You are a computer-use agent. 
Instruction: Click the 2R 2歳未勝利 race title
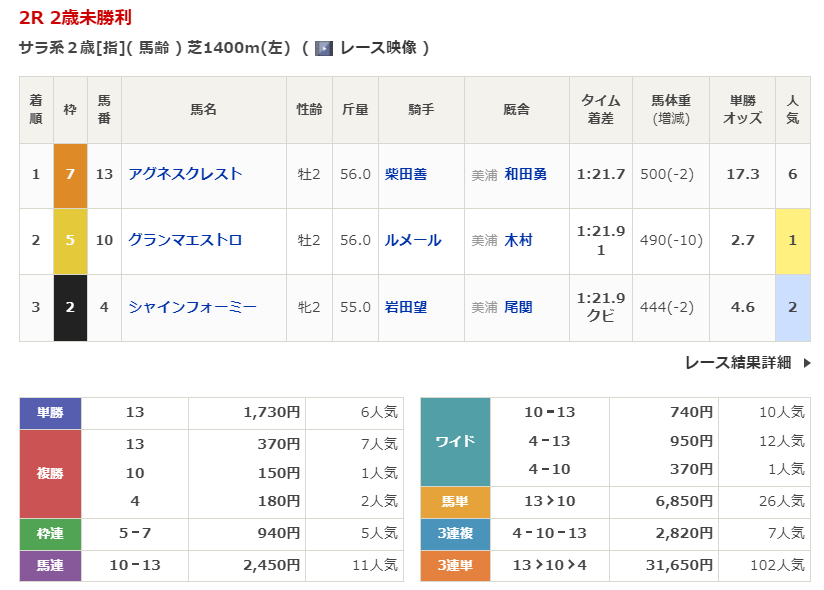pos(76,18)
